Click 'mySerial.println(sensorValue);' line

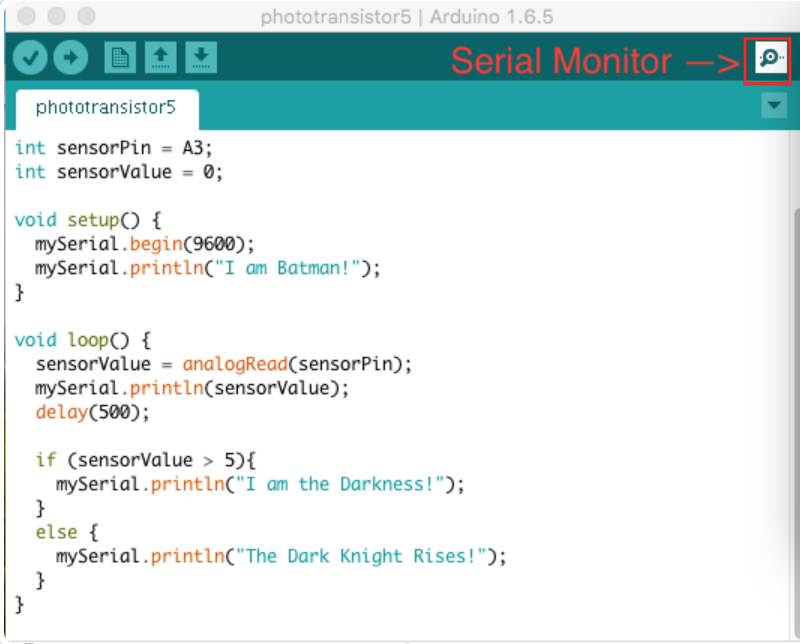192,388
